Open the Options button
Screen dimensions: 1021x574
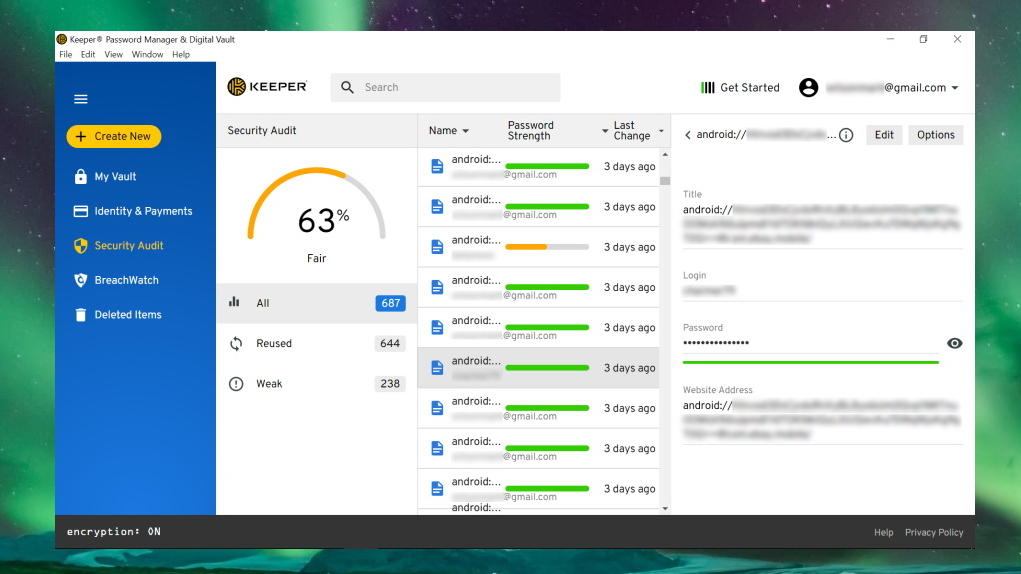pos(936,135)
